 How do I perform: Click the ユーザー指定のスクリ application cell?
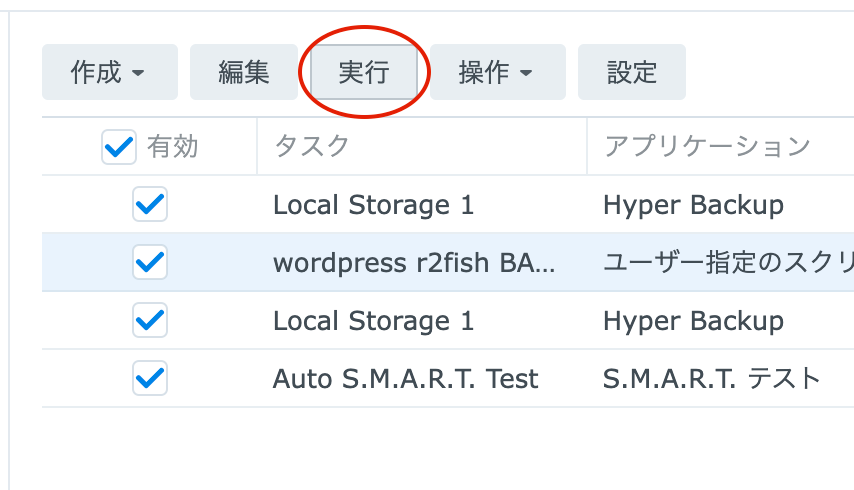[728, 263]
